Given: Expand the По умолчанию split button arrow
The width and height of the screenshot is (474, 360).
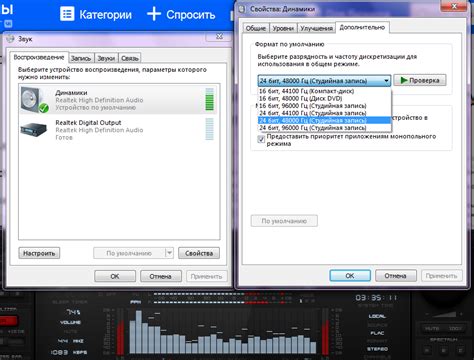Looking at the screenshot, I should pos(169,253).
